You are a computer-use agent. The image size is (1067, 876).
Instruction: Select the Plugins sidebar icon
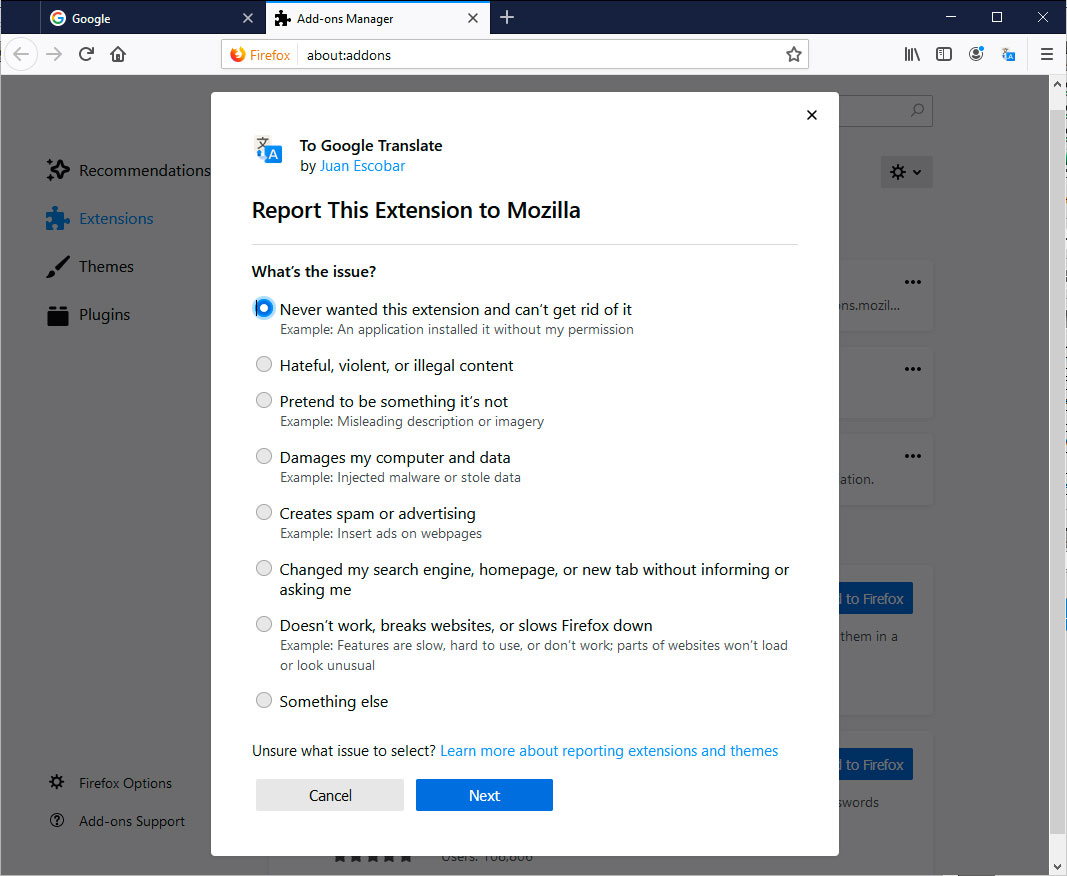coord(56,314)
